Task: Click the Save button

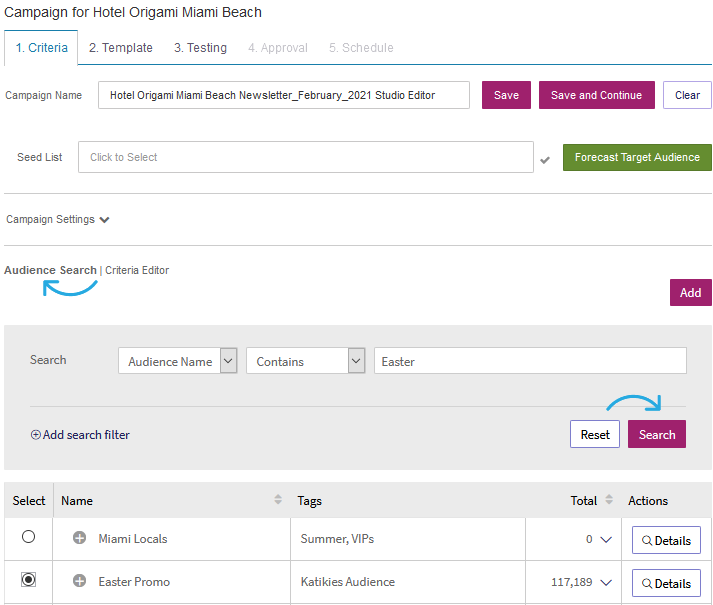Action: click(506, 95)
